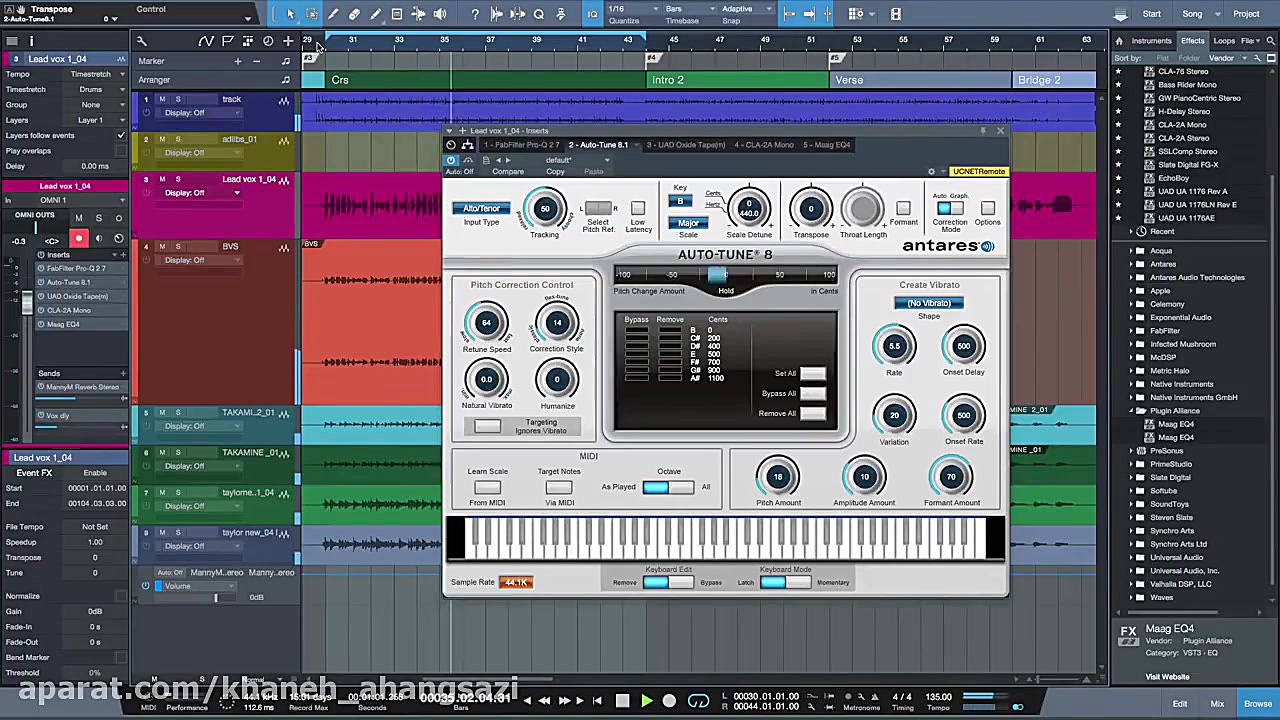Toggle Targeting Ignores Vibrato
Image resolution: width=1280 pixels, height=720 pixels.
[487, 427]
